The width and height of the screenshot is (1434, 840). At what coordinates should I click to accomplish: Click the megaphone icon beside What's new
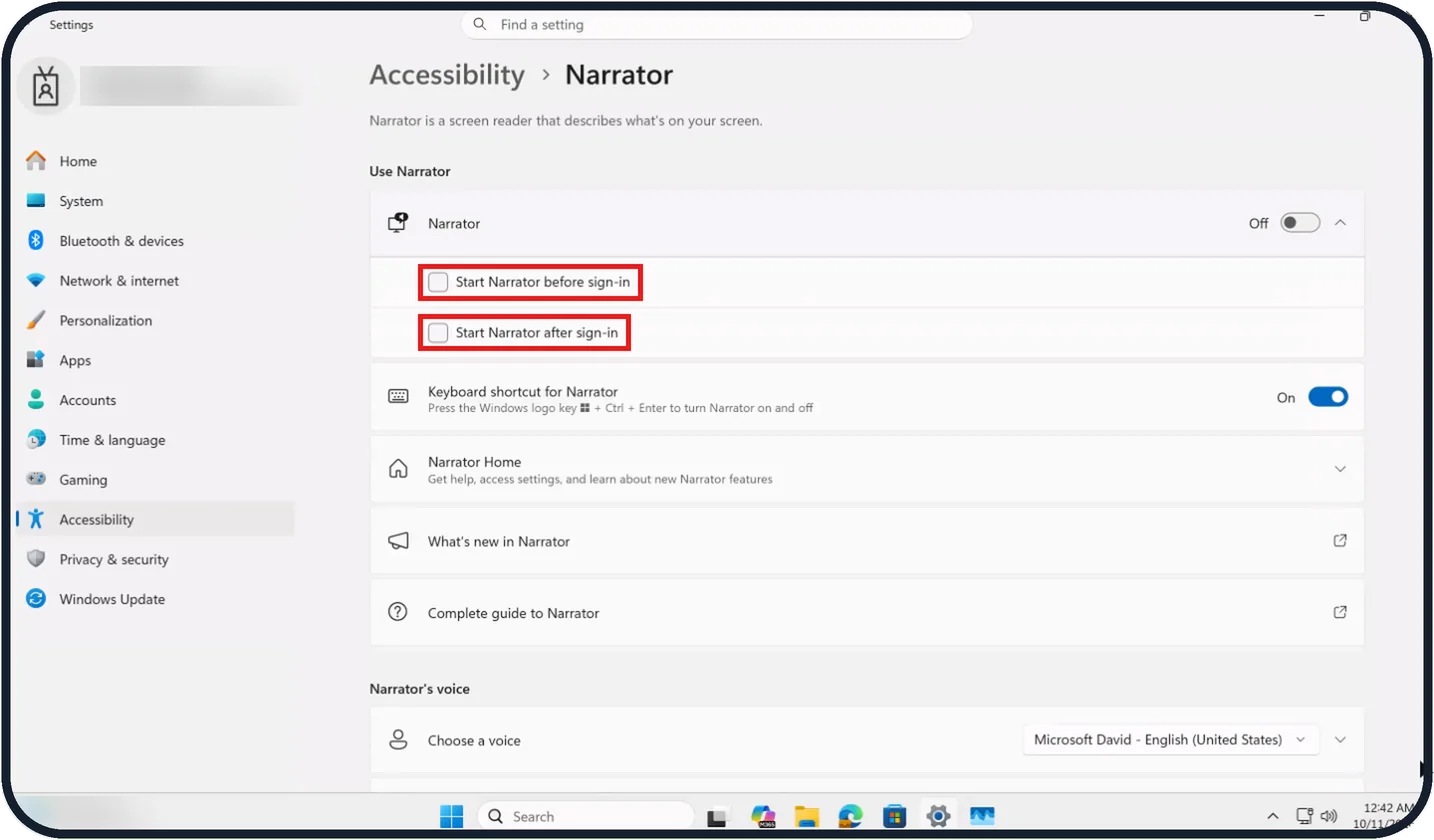point(398,541)
